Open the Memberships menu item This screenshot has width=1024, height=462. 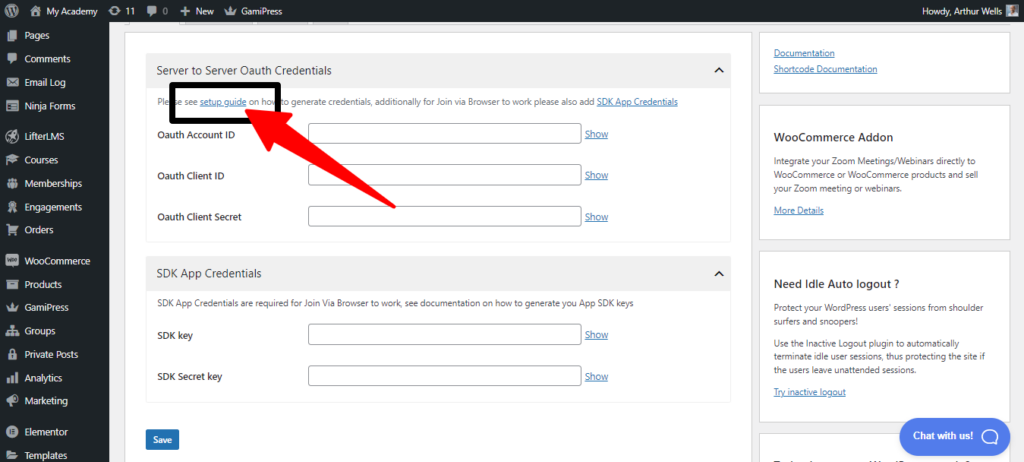click(x=54, y=184)
